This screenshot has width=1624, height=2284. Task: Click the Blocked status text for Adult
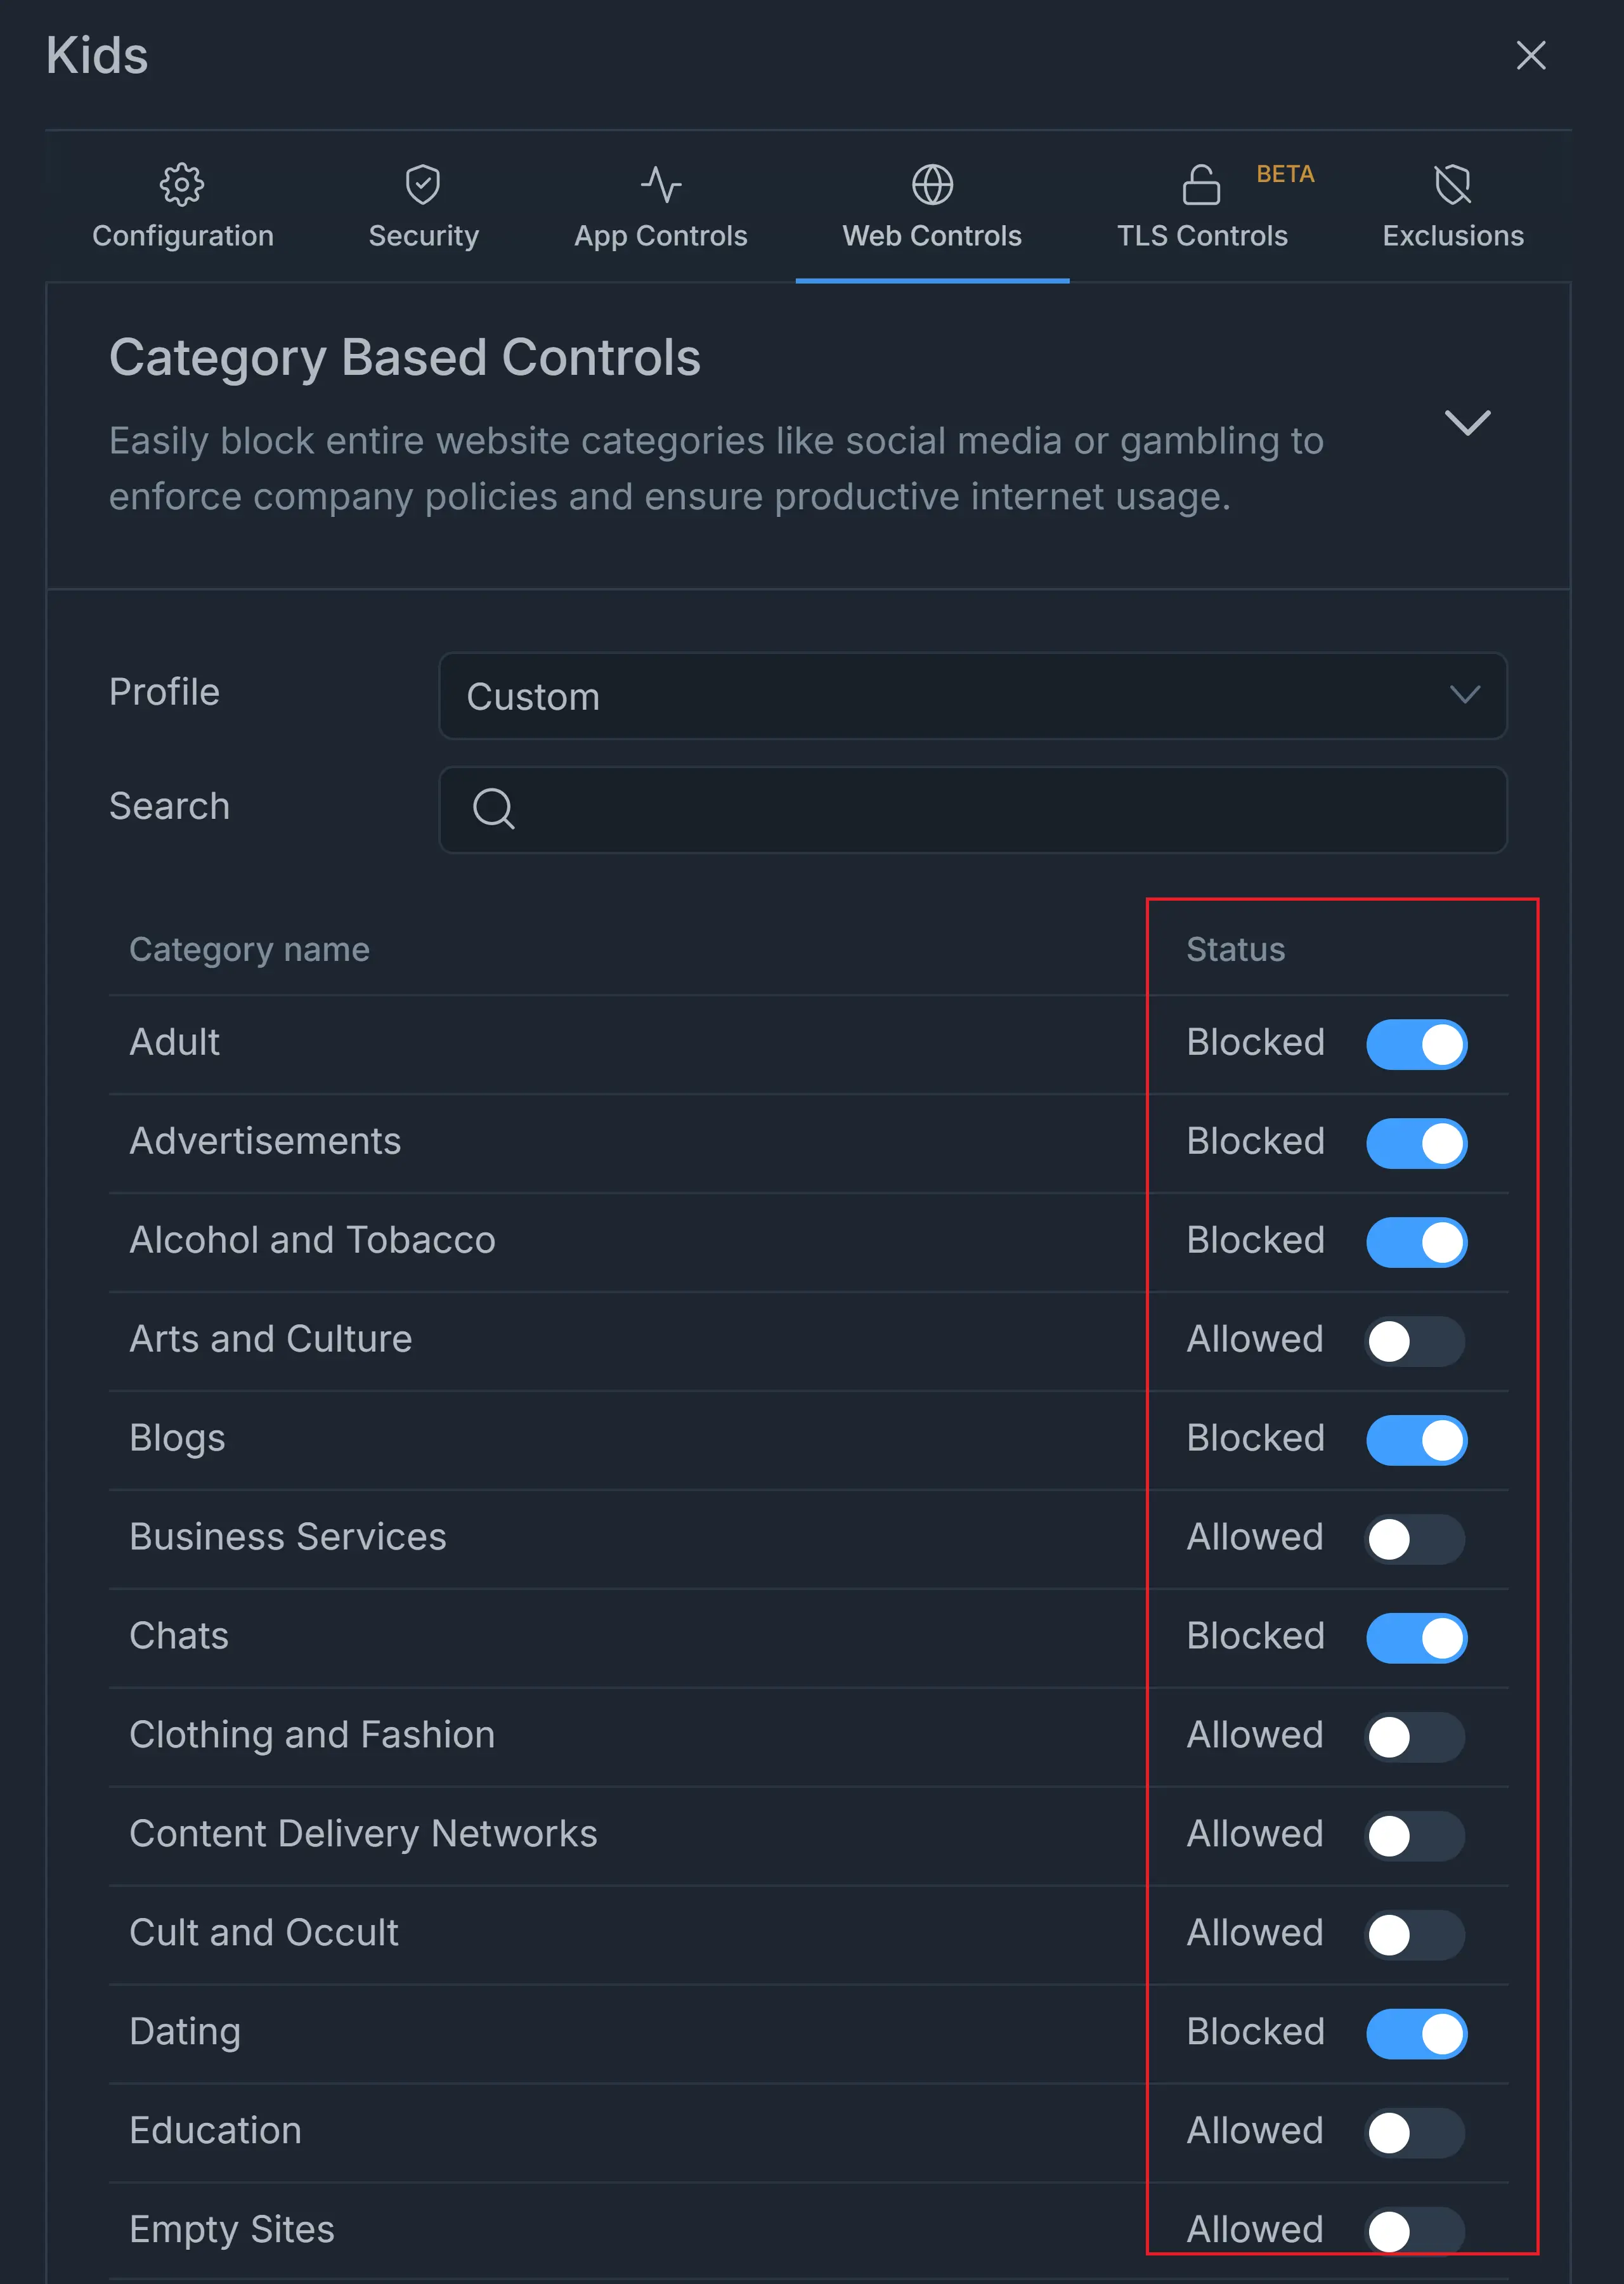point(1255,1042)
